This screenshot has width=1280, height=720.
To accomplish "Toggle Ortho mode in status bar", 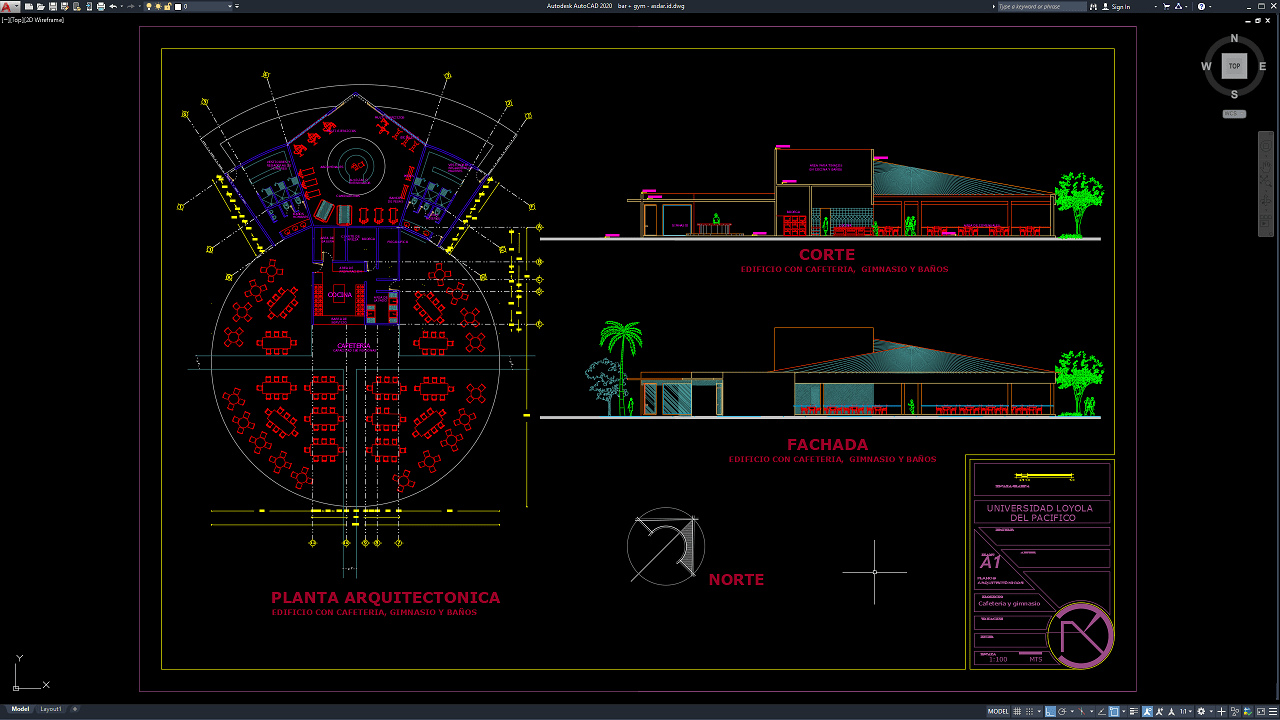I will pos(1051,711).
